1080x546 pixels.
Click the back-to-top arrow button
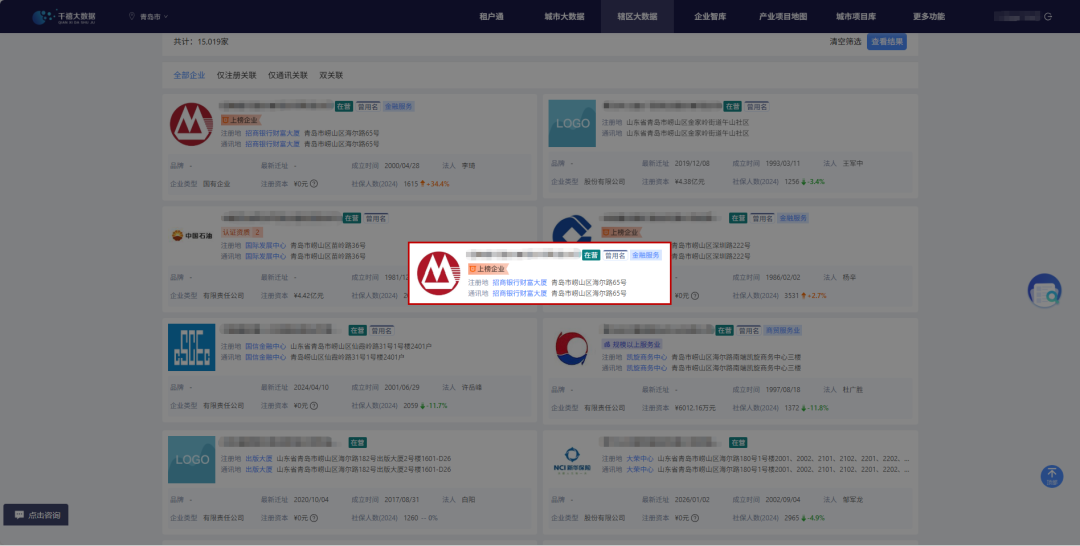1052,476
